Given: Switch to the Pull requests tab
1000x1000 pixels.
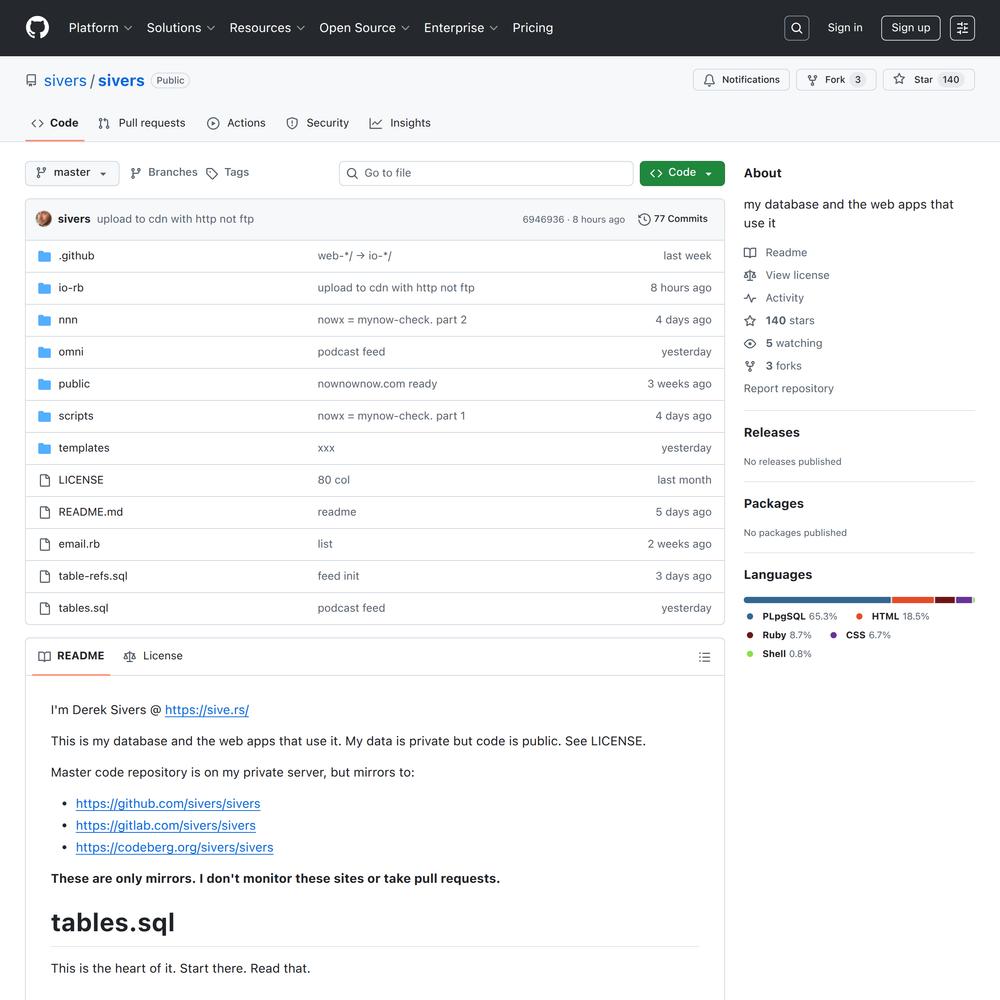Looking at the screenshot, I should [142, 123].
